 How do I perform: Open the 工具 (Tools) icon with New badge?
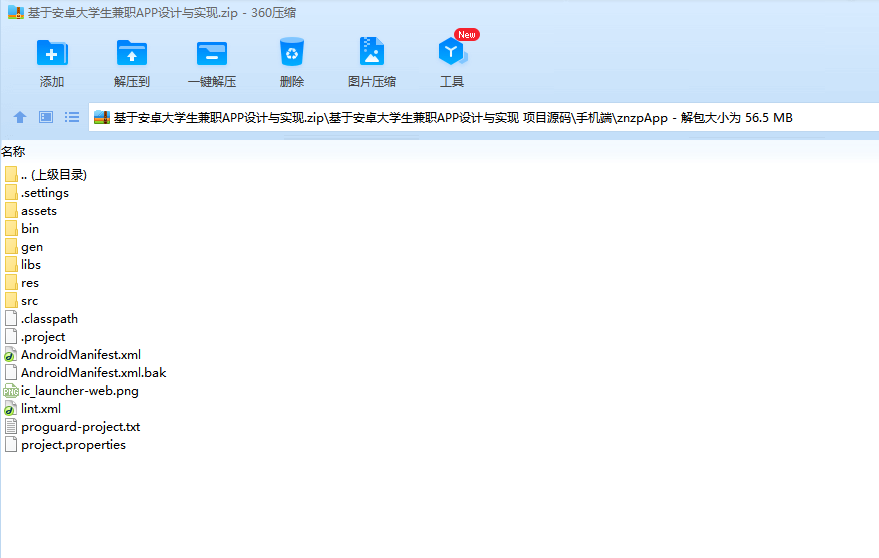(452, 52)
